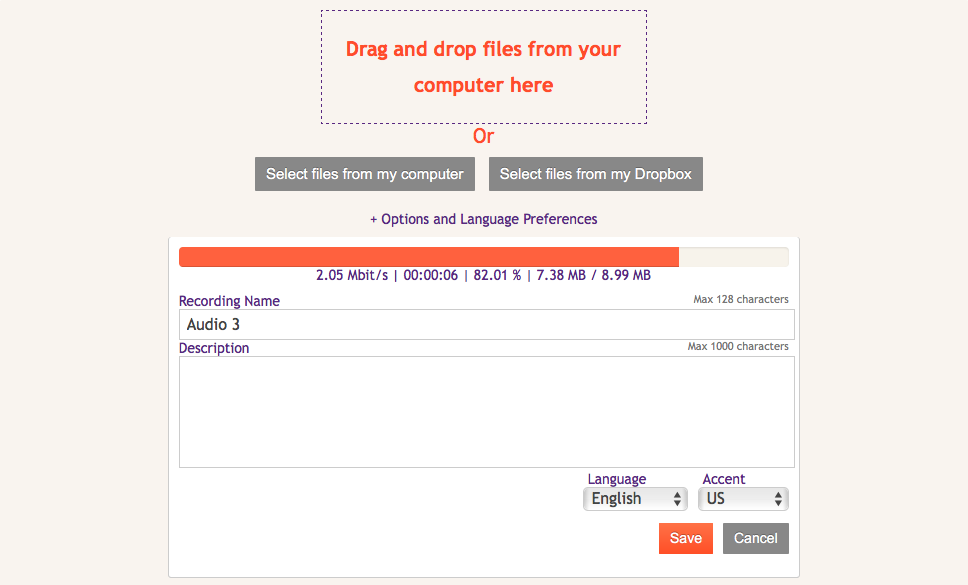
Task: Click the Language label above the dropdown
Action: tap(616, 479)
